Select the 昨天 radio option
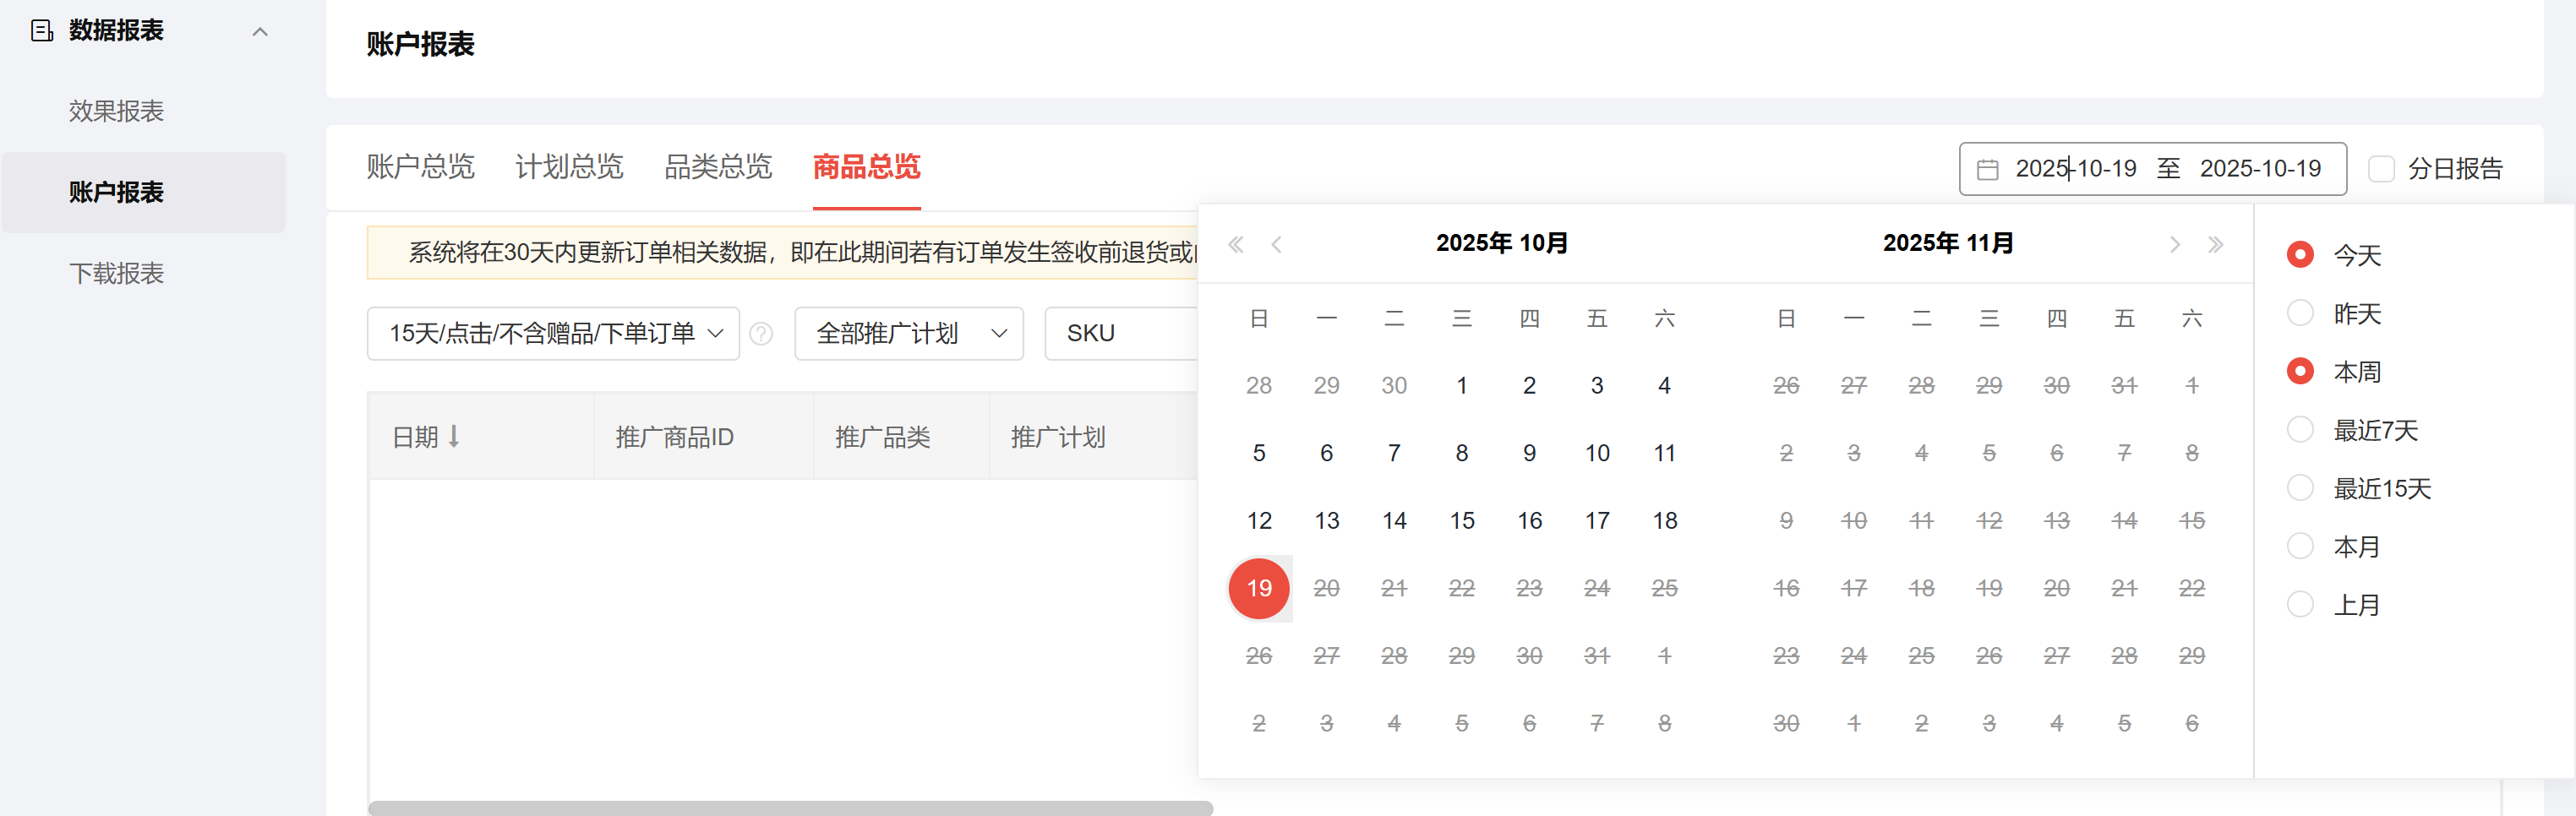Viewport: 2576px width, 816px height. (x=2300, y=313)
